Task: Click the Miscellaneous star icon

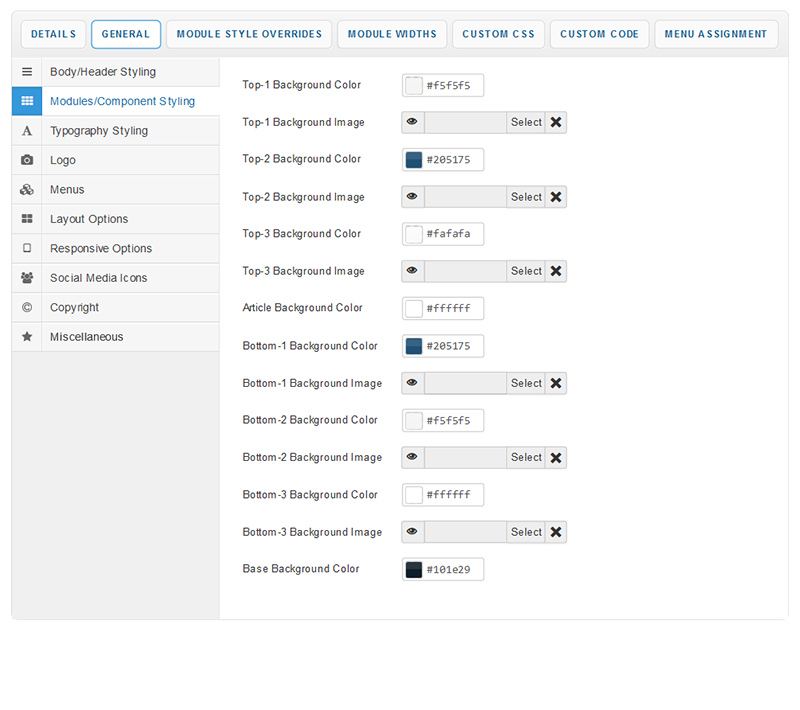Action: tap(27, 337)
